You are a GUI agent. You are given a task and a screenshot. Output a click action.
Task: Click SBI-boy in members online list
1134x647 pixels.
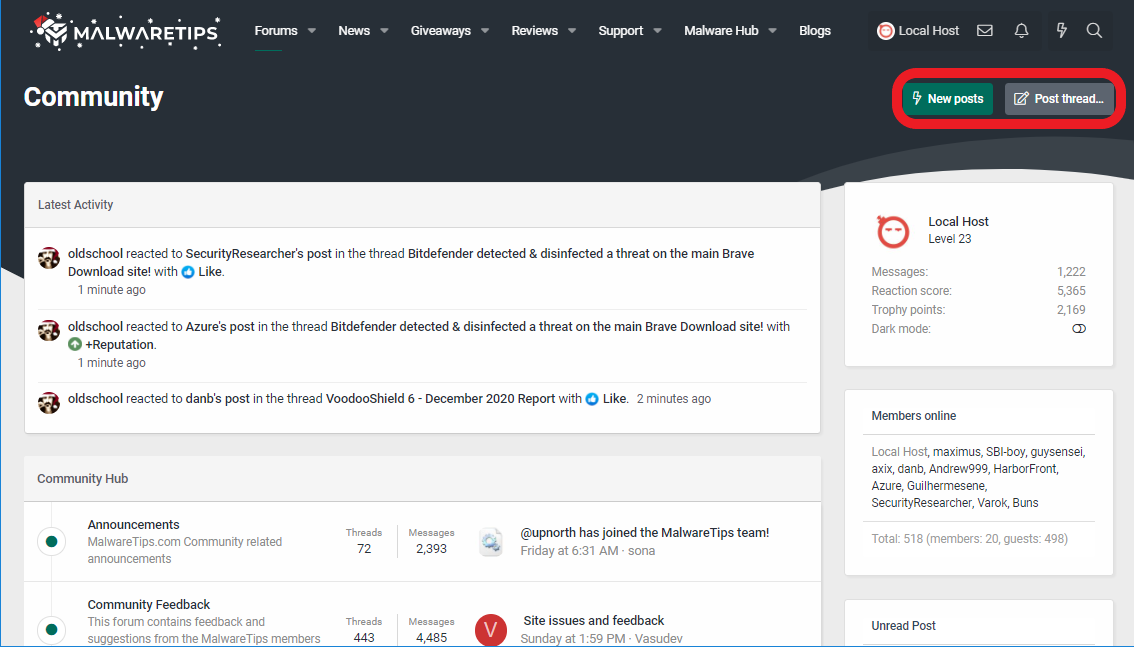pyautogui.click(x=1005, y=452)
